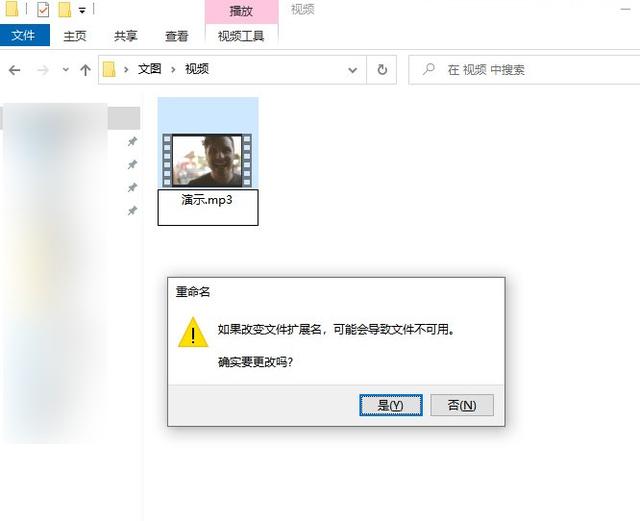Viewport: 640px width, 521px height.
Task: Click the 演示.mp3 filename edit box
Action: tap(208, 207)
